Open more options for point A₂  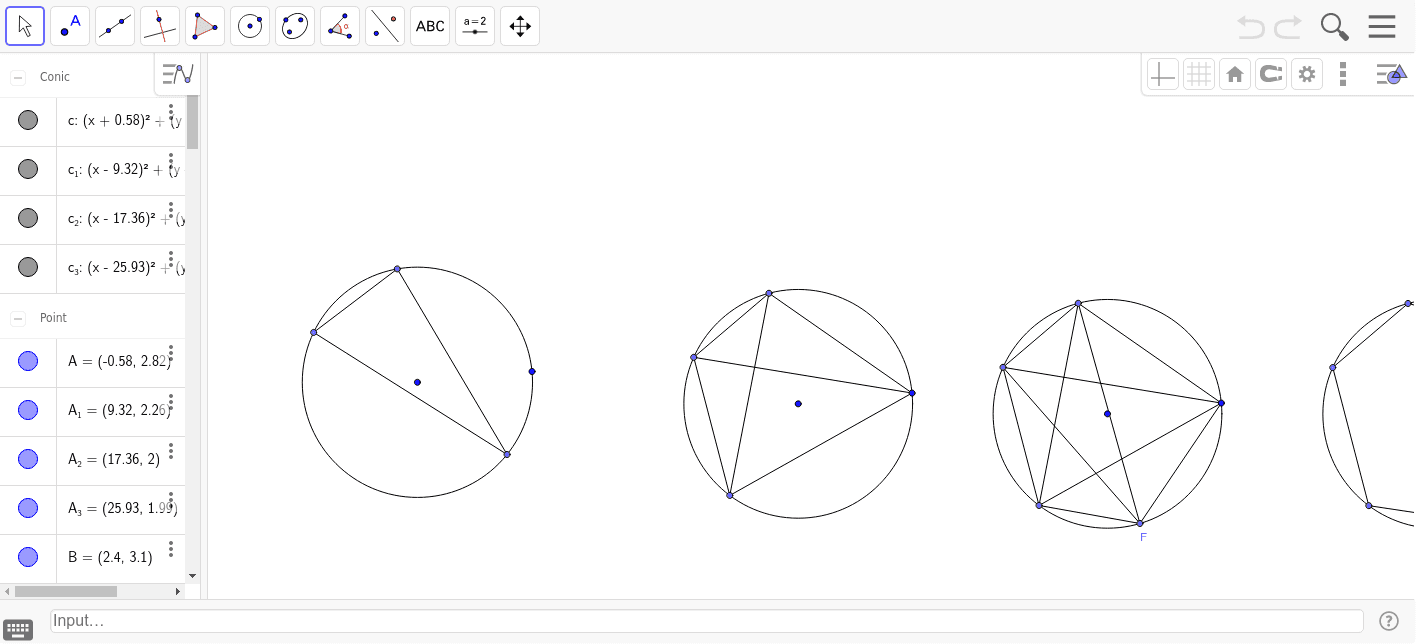(171, 451)
